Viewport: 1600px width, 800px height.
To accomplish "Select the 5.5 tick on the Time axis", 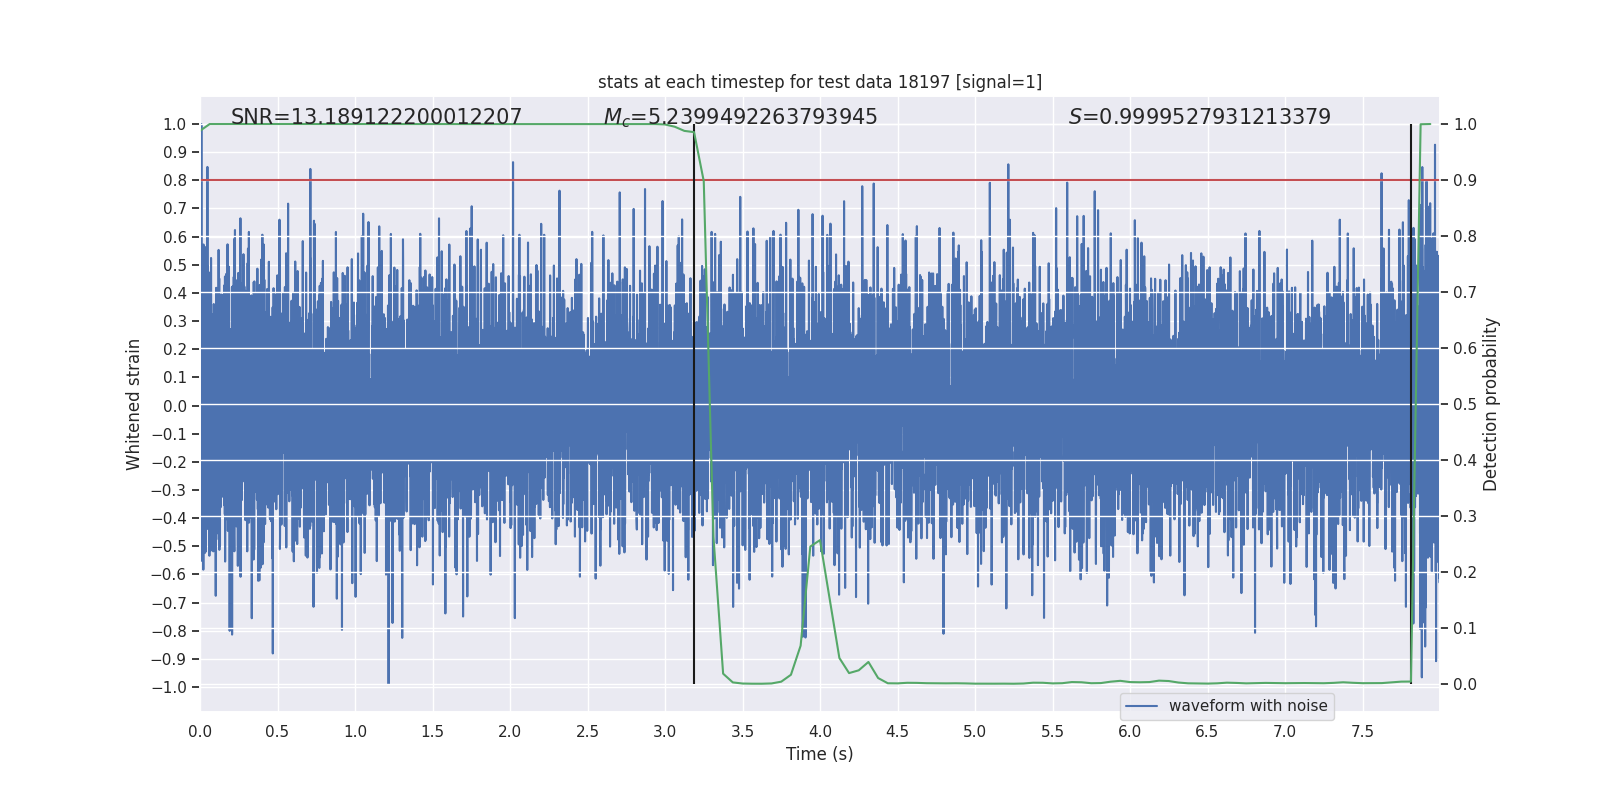I will tap(1052, 731).
